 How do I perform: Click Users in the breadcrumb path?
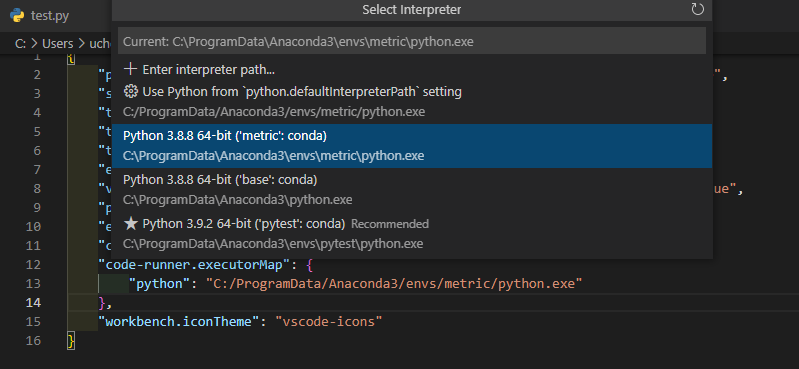[x=58, y=44]
